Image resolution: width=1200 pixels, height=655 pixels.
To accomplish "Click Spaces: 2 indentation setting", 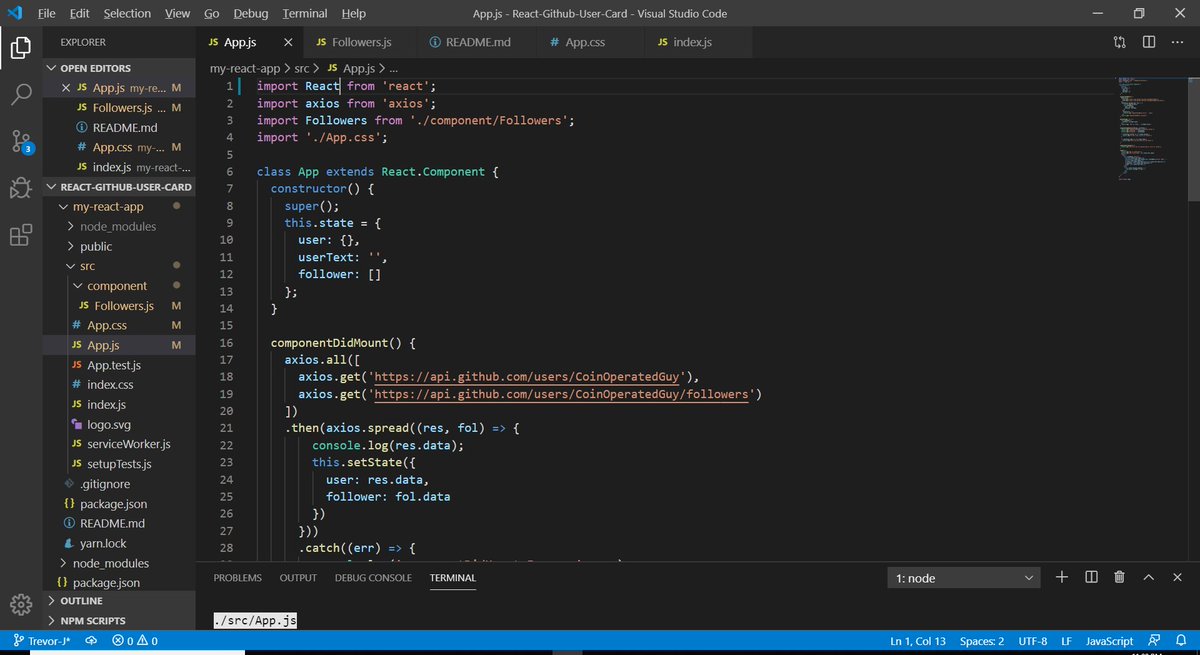I will click(982, 641).
